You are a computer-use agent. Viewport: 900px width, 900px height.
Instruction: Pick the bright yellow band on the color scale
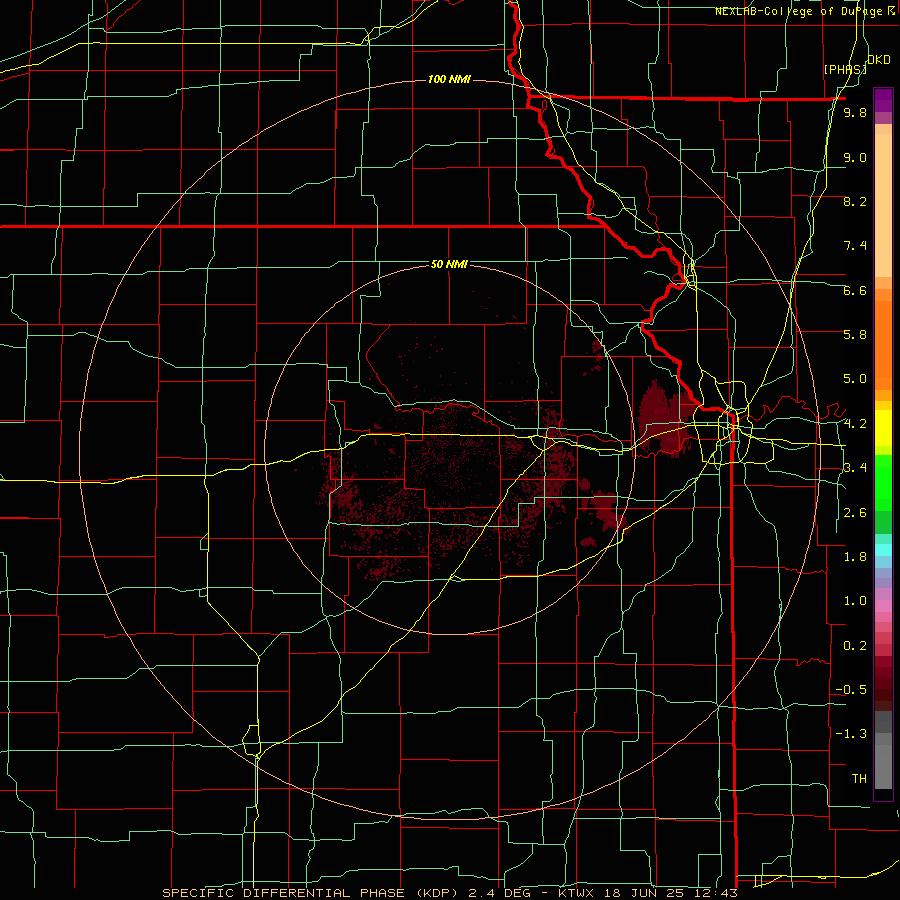tap(883, 428)
